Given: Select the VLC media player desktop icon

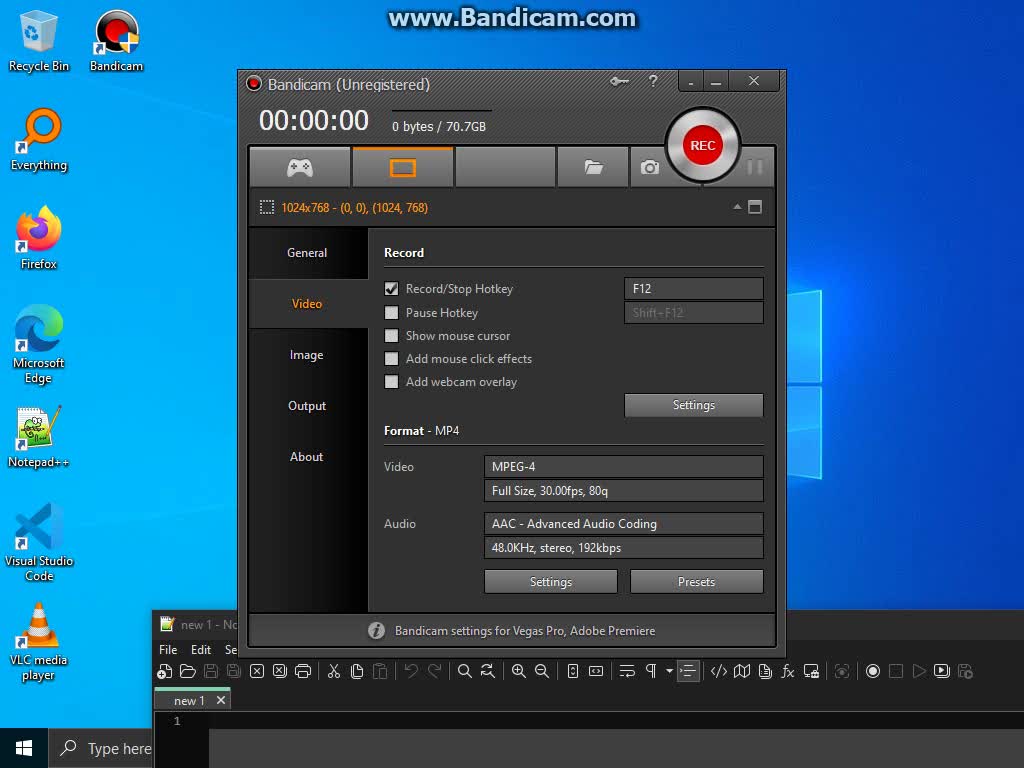Looking at the screenshot, I should (x=39, y=642).
